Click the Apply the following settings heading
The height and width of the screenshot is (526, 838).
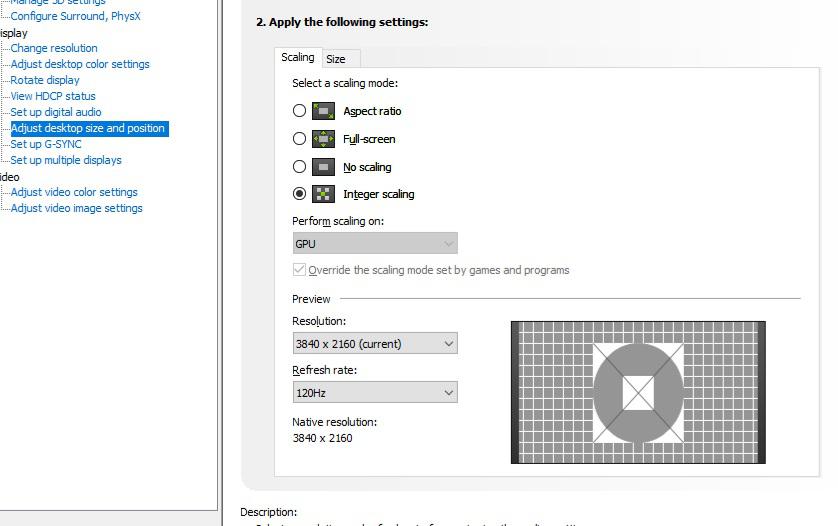(342, 22)
